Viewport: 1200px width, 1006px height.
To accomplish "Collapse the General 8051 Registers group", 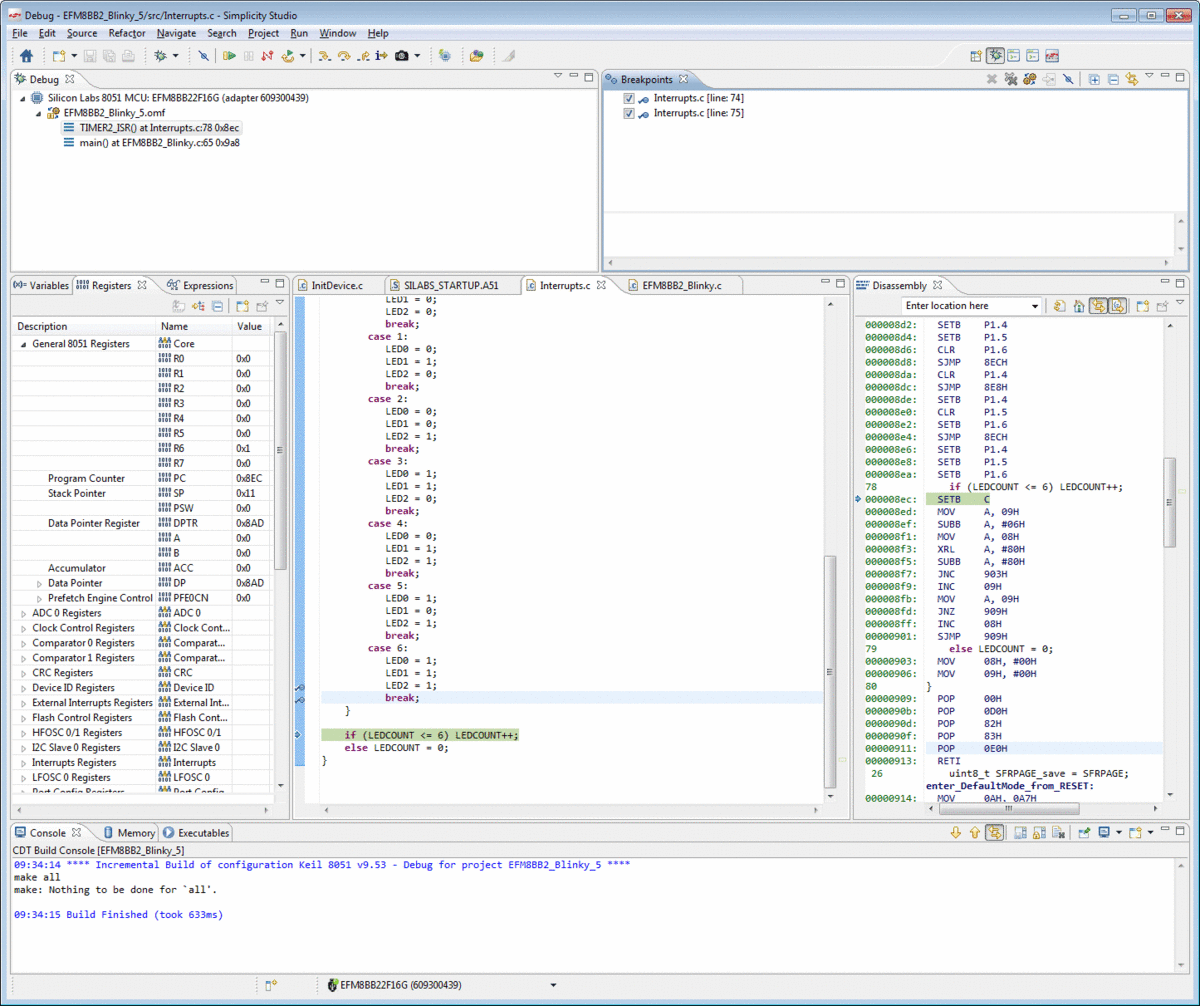I will pos(23,344).
